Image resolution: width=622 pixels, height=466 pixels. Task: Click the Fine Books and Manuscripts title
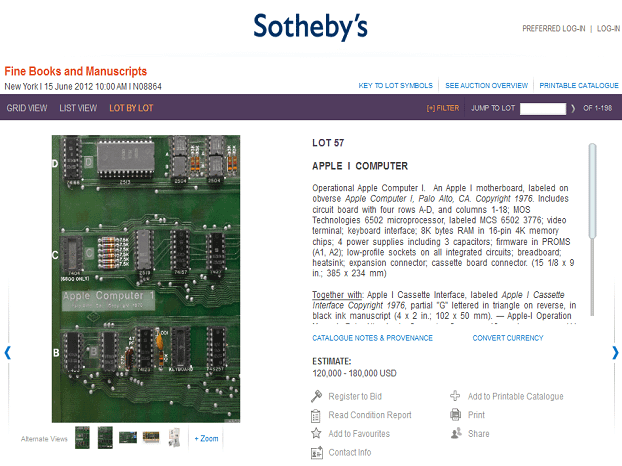[75, 71]
